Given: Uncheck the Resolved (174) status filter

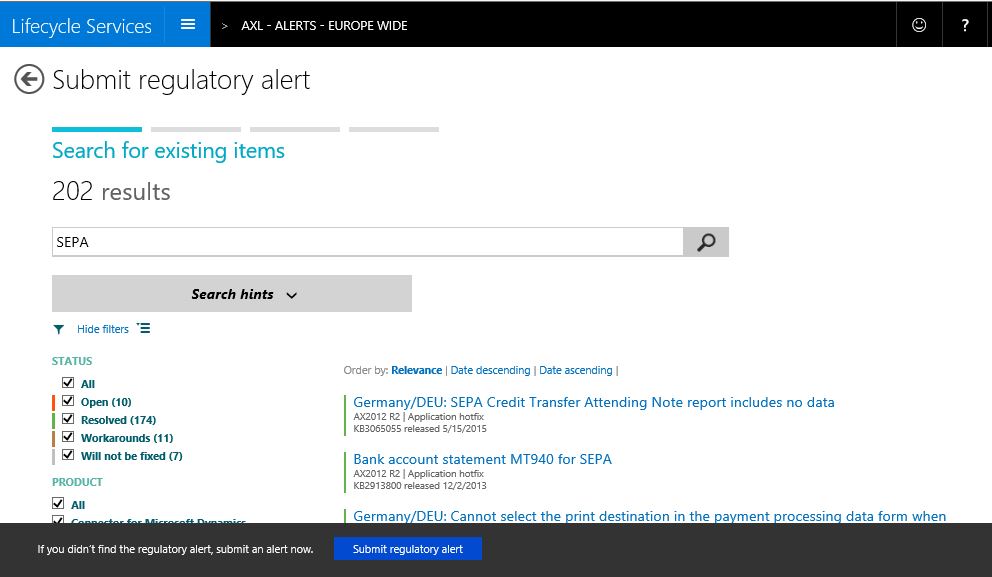Looking at the screenshot, I should tap(68, 418).
